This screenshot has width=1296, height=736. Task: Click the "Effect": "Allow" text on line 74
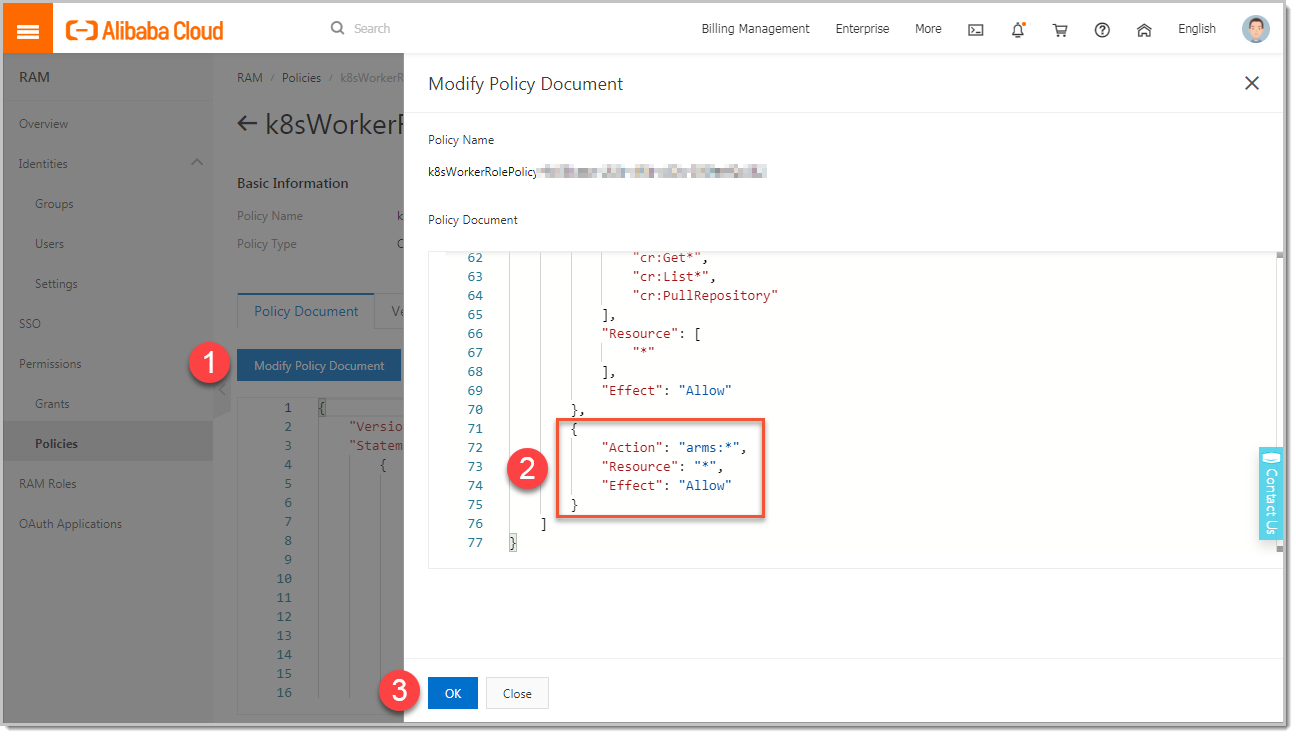click(x=666, y=485)
